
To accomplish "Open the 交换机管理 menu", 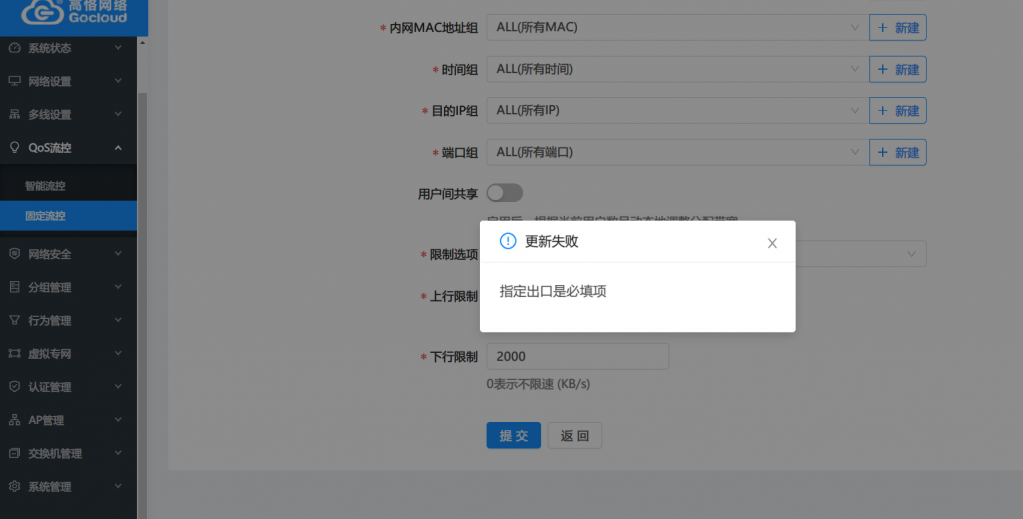I will coord(69,454).
